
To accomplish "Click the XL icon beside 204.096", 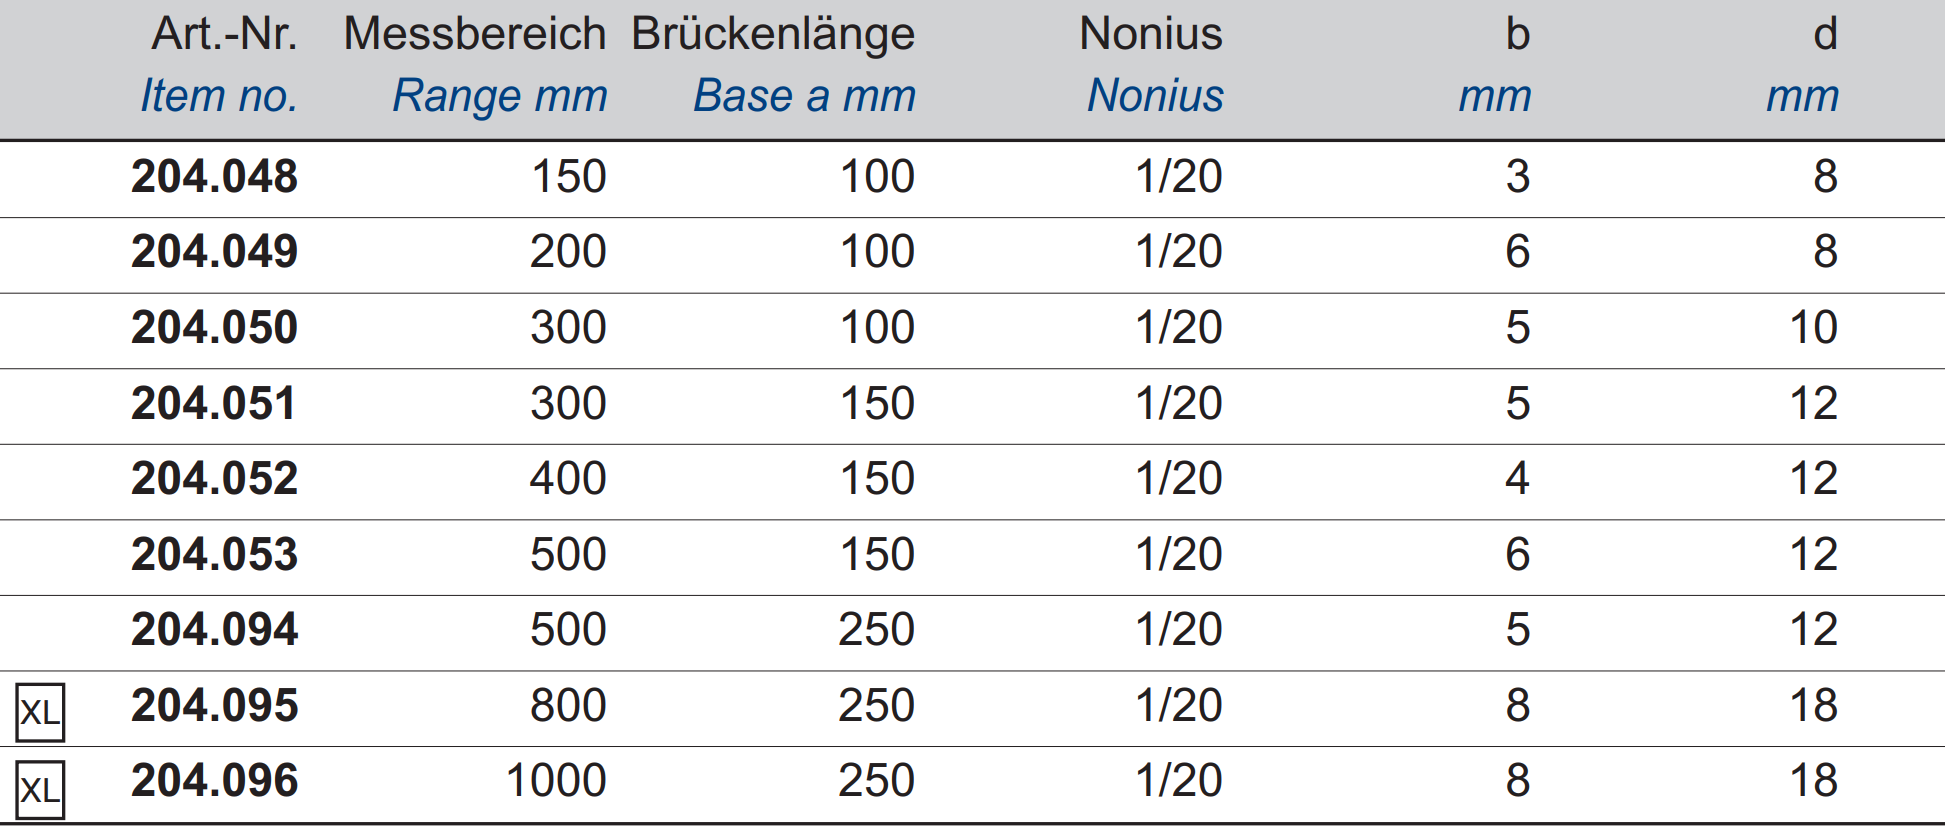I will [x=40, y=790].
